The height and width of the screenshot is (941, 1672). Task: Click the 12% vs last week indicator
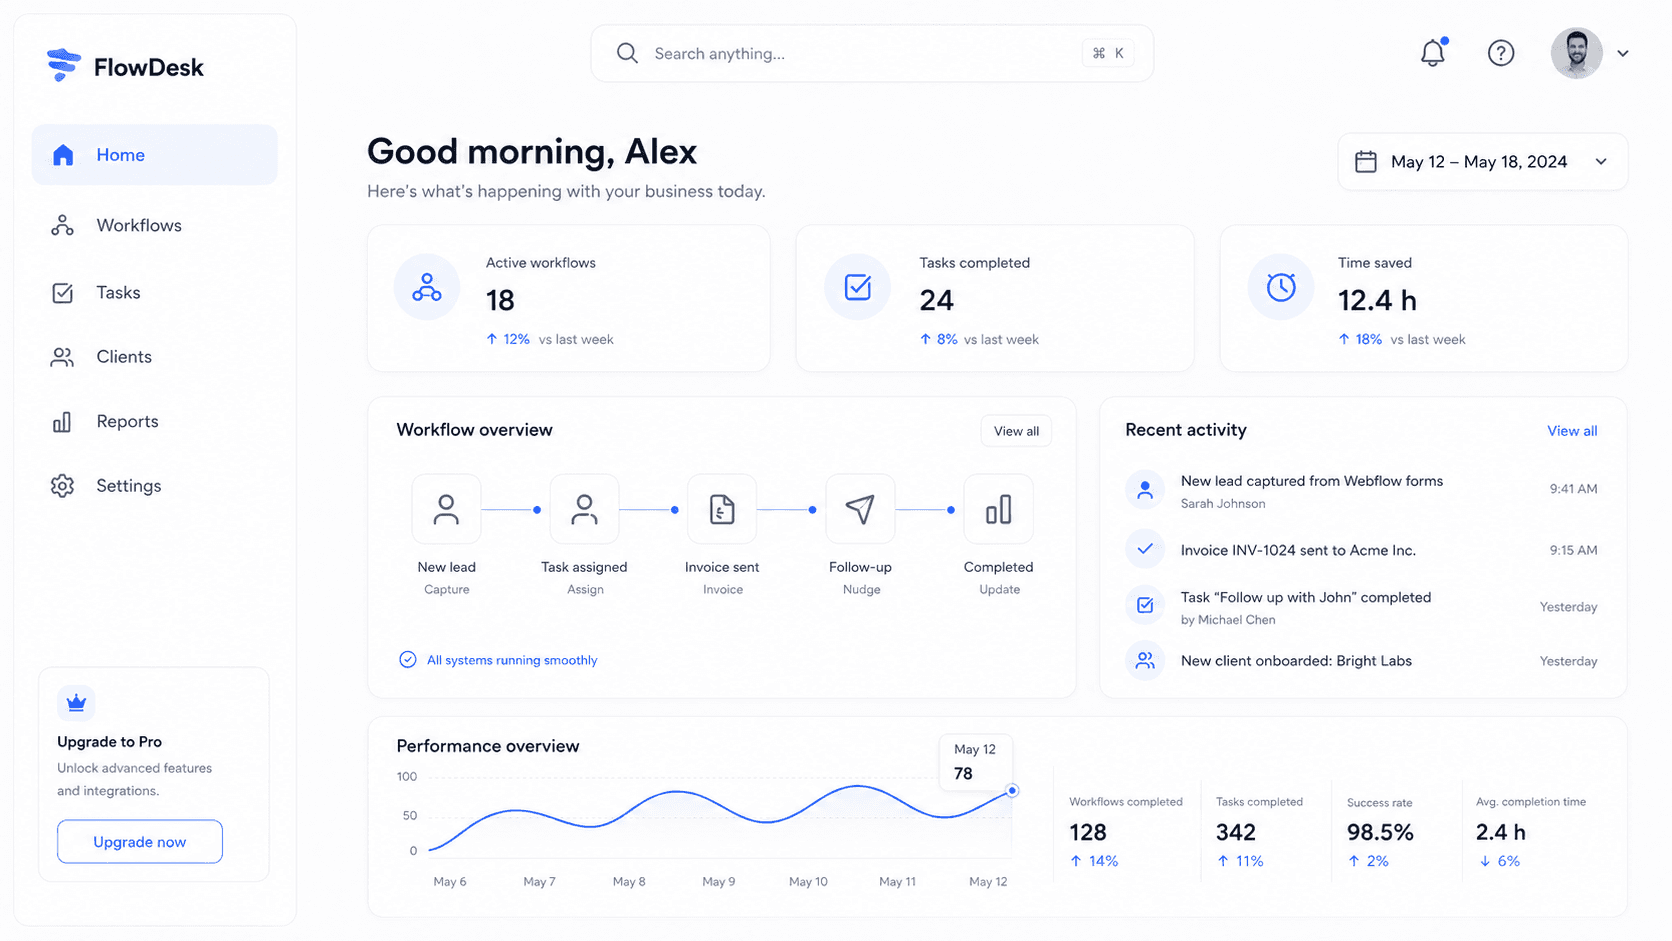tap(550, 340)
